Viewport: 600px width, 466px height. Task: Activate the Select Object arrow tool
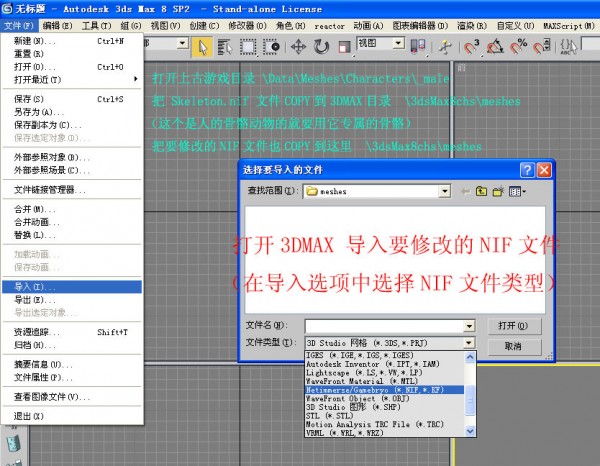coord(202,47)
